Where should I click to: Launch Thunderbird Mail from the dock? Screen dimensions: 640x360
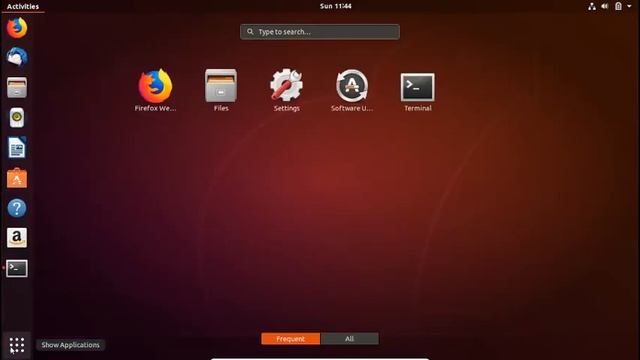click(x=17, y=57)
